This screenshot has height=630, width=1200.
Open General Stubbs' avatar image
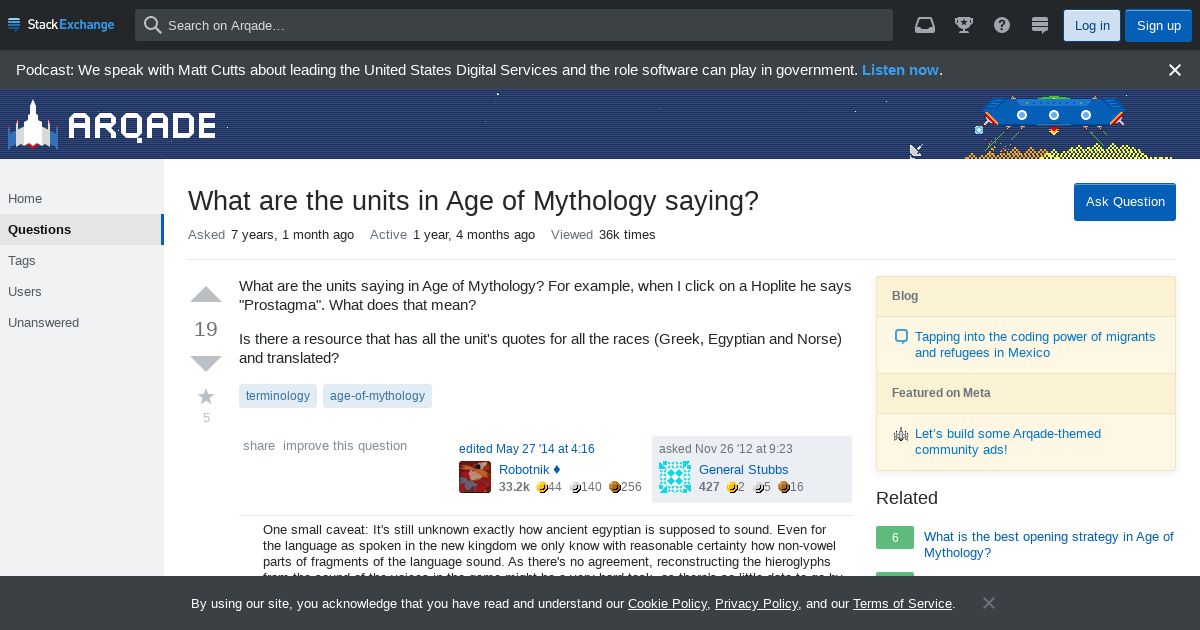pos(675,477)
